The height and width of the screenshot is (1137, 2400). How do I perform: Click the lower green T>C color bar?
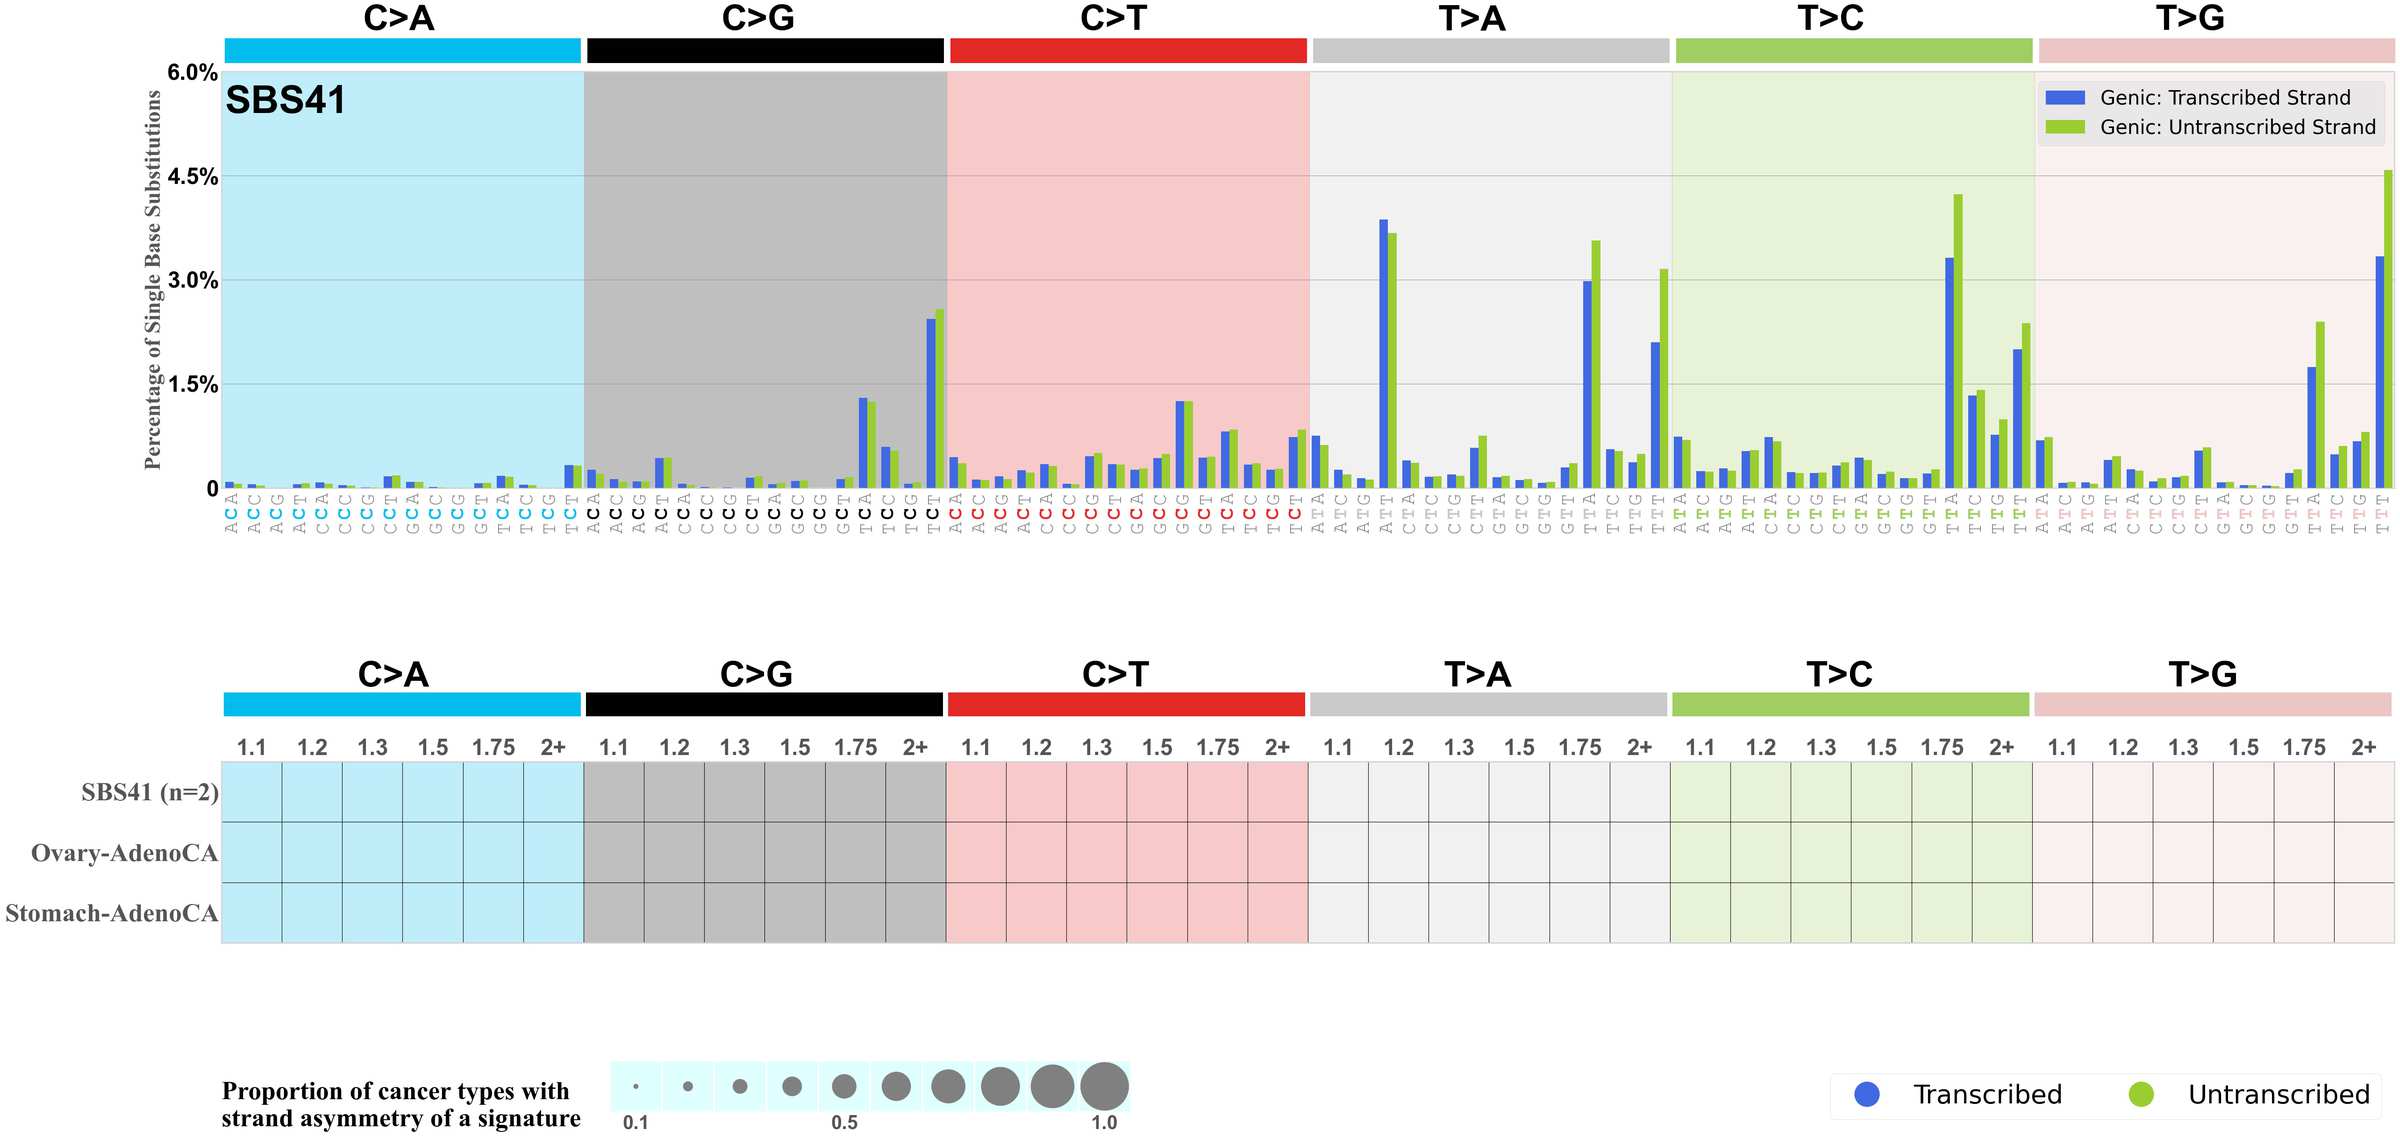1850,704
